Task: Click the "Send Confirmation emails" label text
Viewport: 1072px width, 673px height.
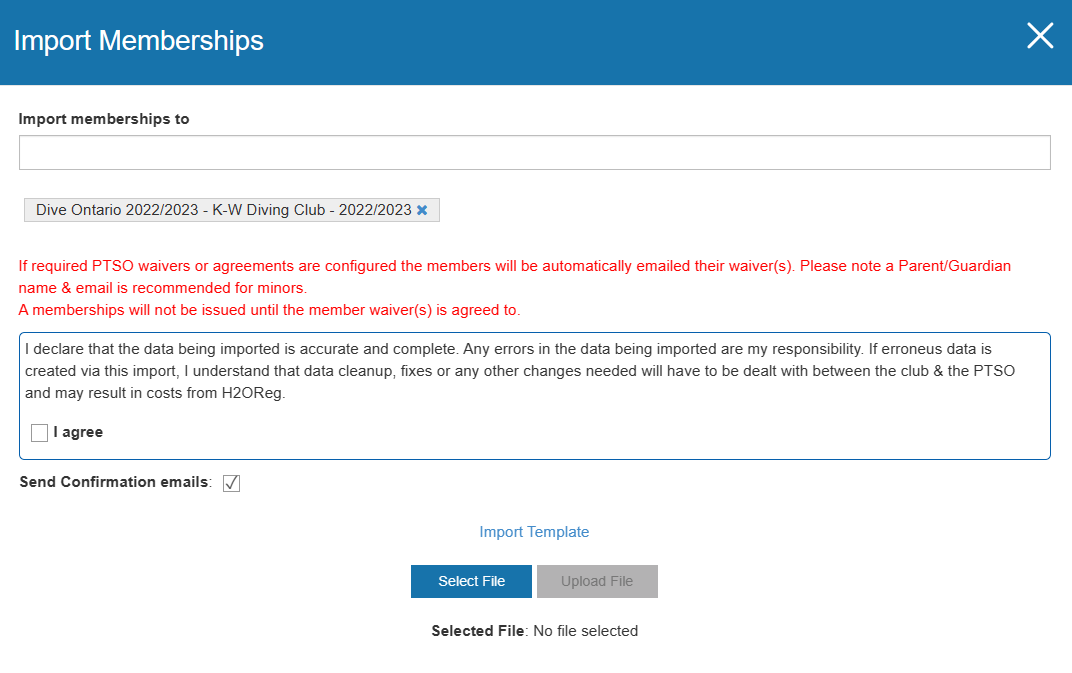Action: pyautogui.click(x=115, y=482)
